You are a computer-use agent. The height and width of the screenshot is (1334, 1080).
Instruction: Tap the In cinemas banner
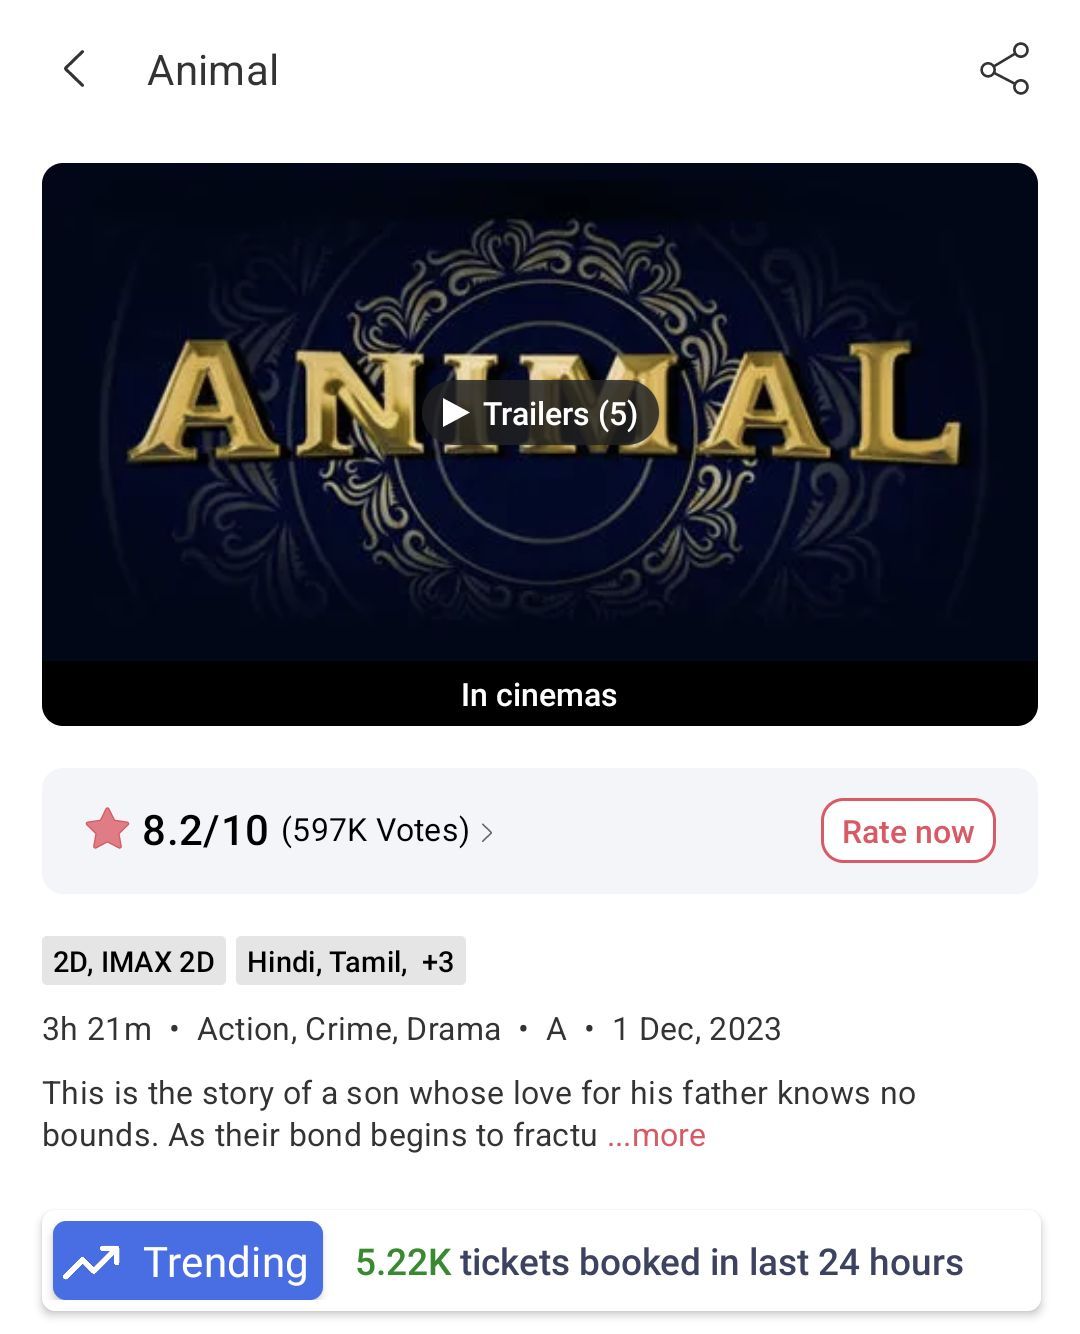pos(540,694)
